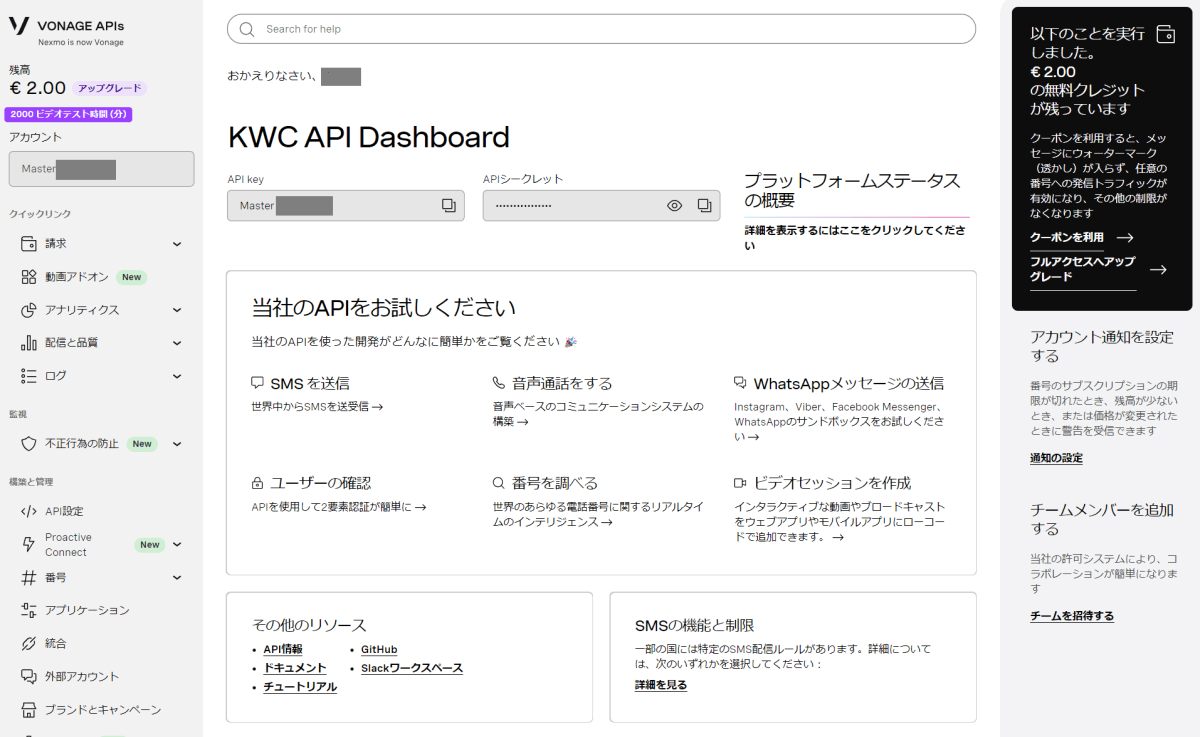Expand the 番号 menu chevron

[x=177, y=577]
